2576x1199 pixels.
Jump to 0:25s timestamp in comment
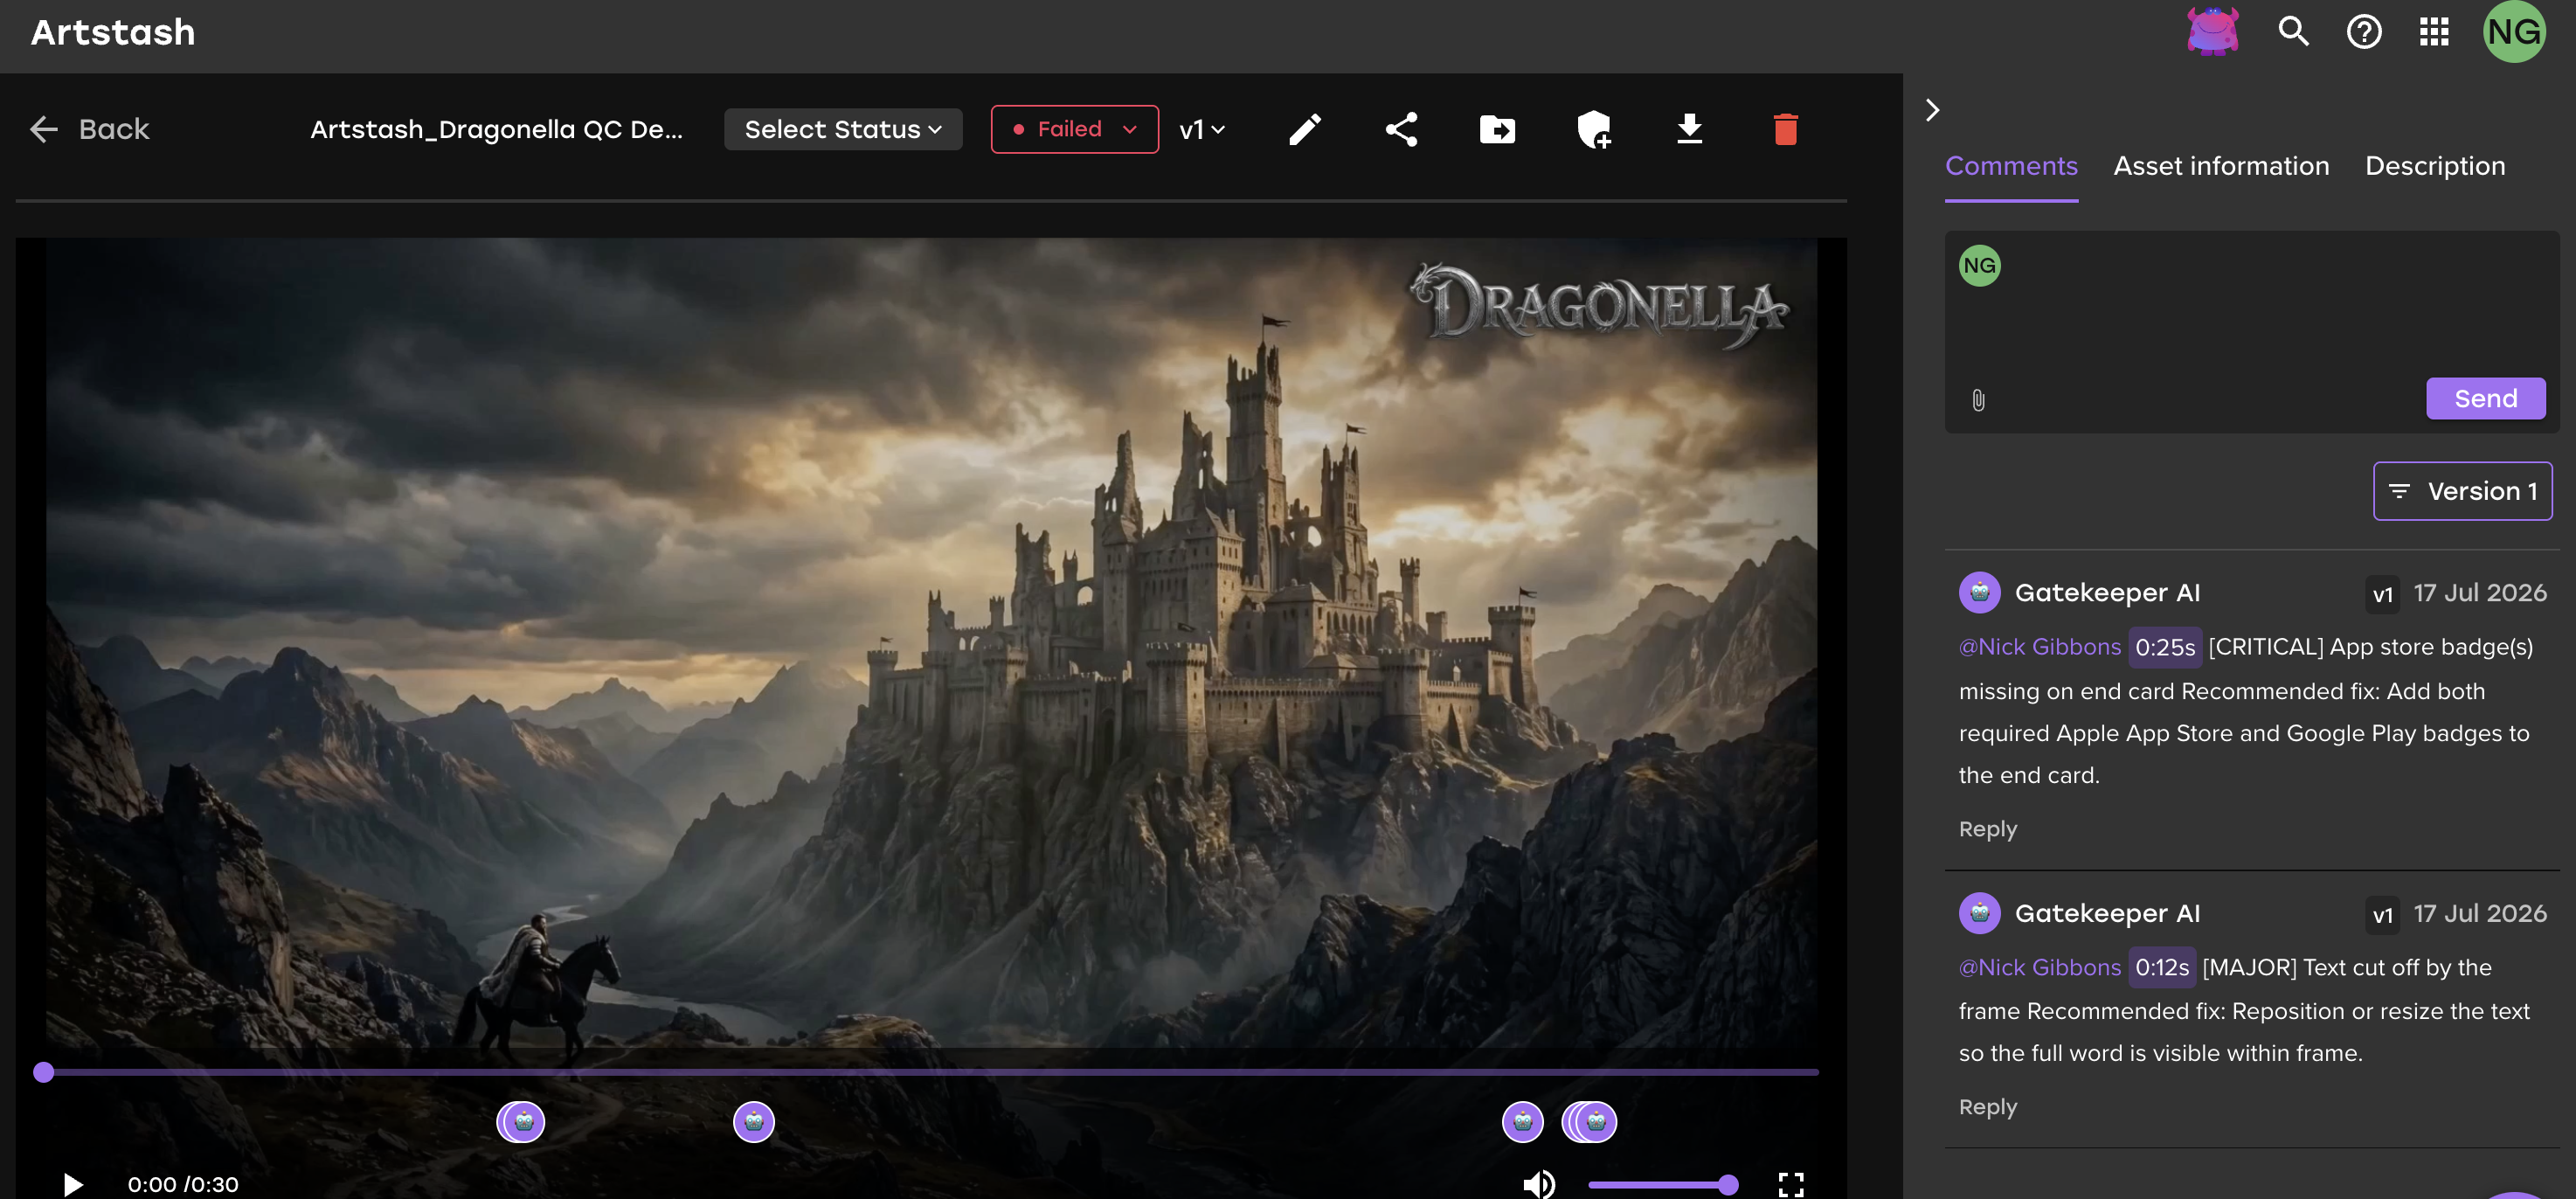(x=2165, y=647)
